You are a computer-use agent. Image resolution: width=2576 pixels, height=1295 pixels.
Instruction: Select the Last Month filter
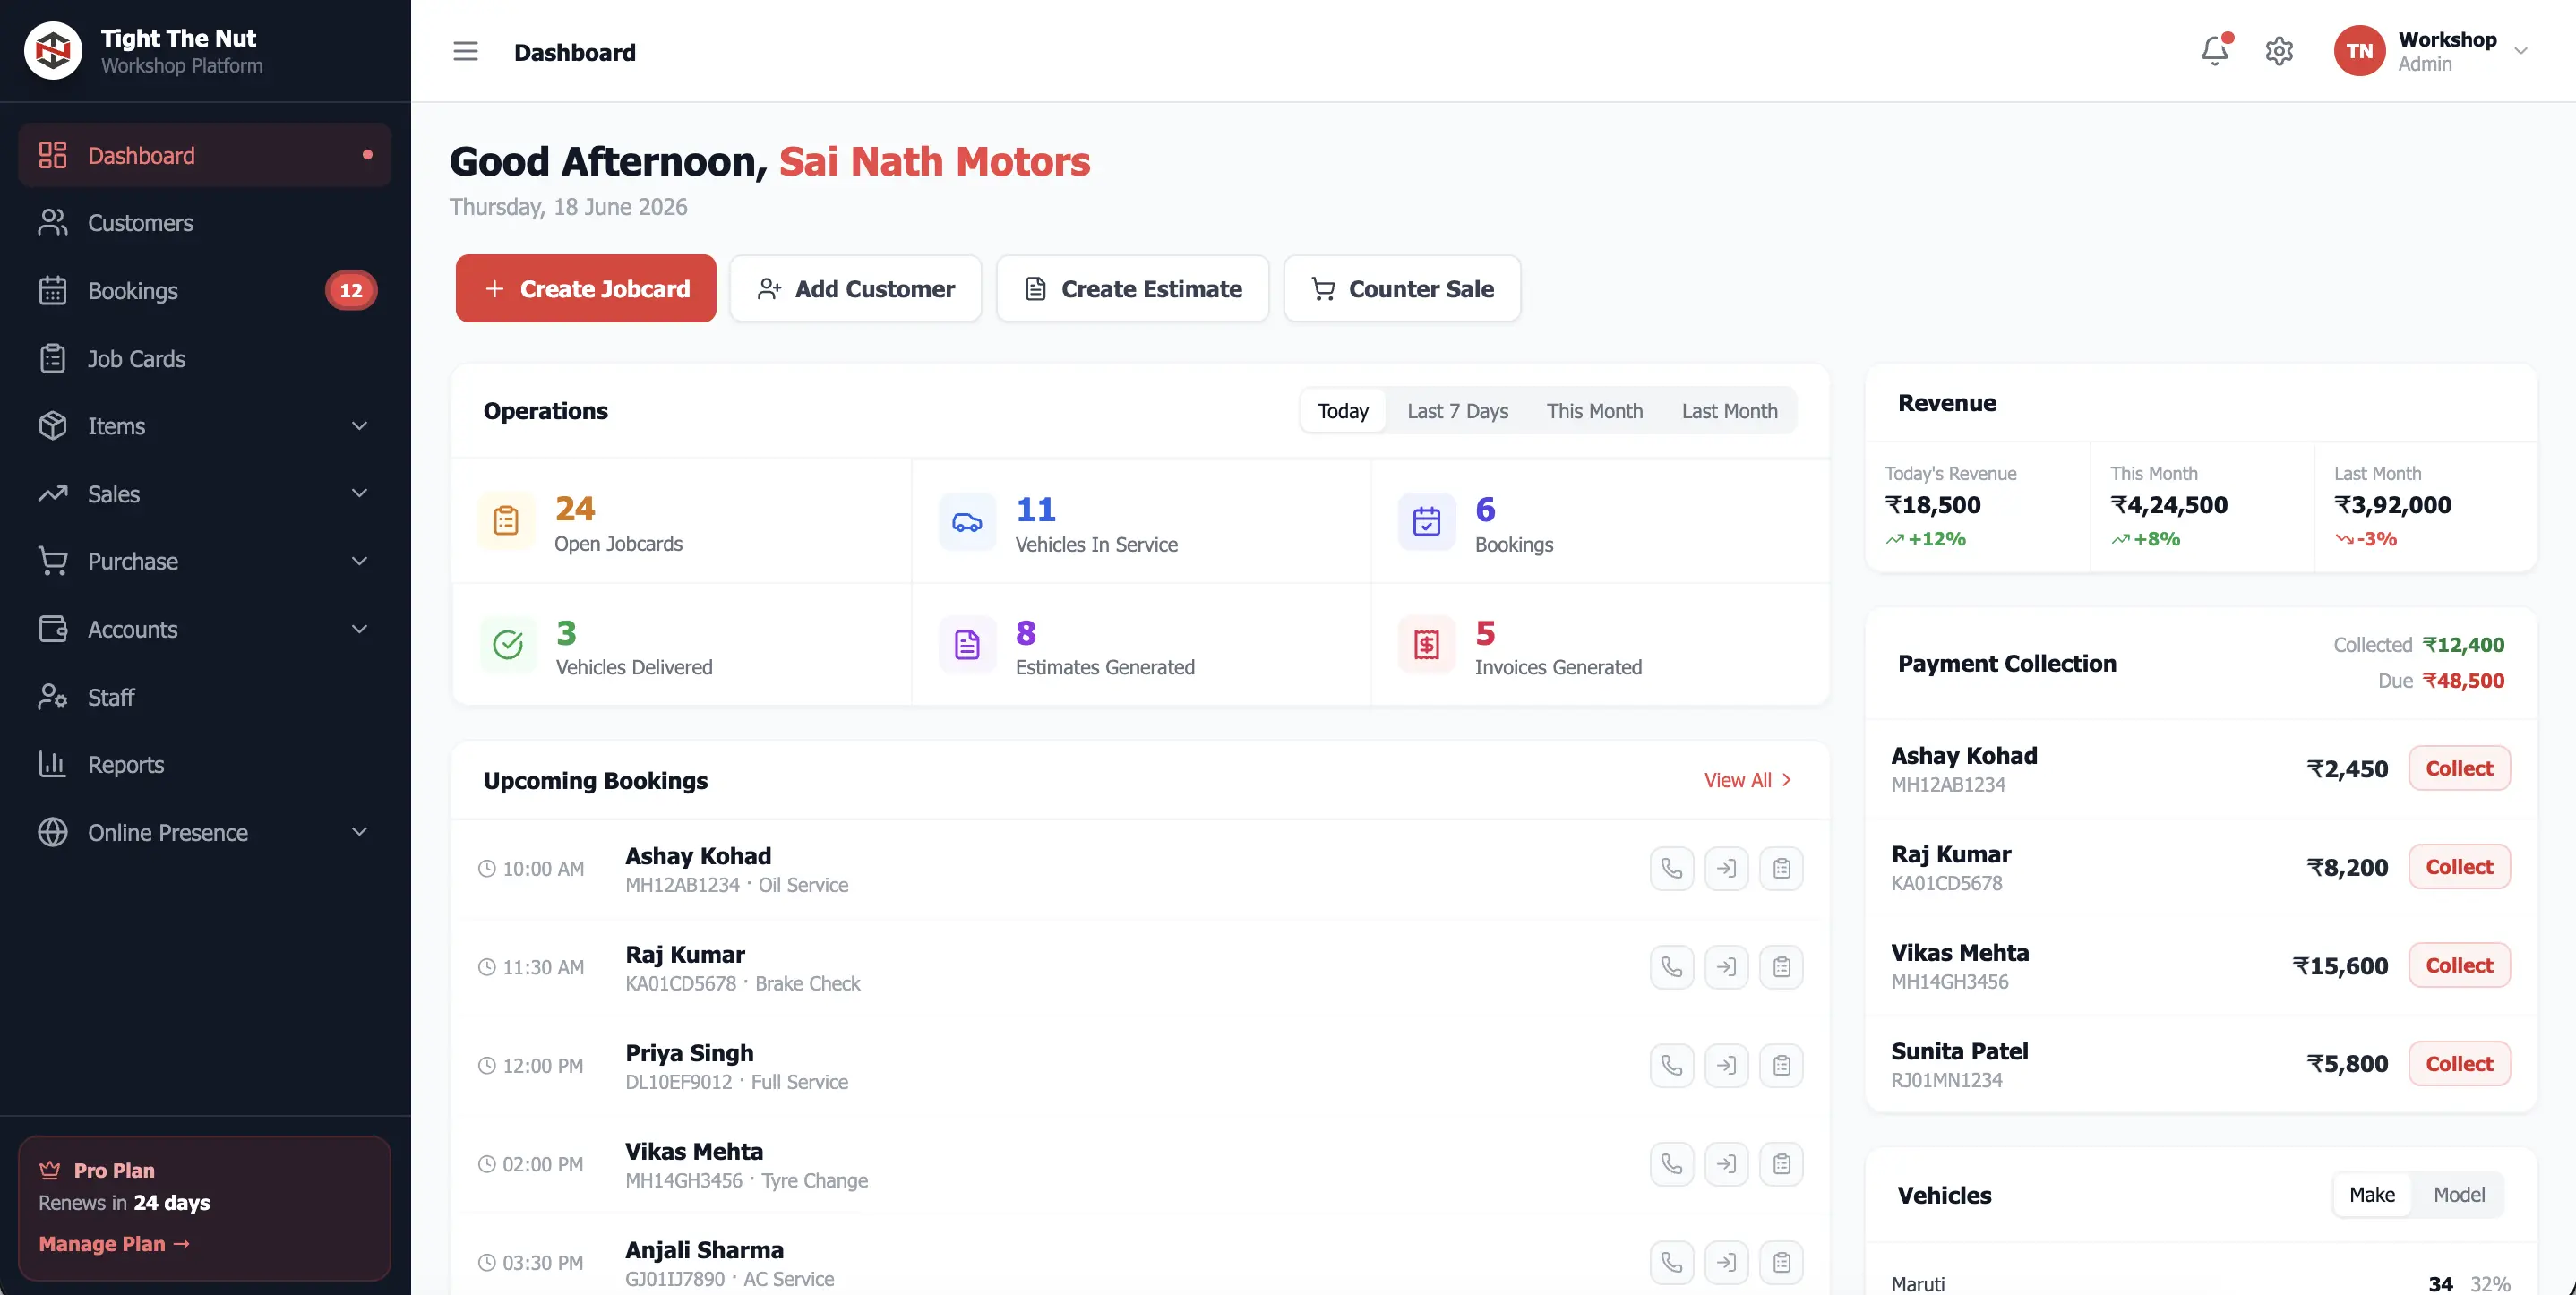point(1730,411)
